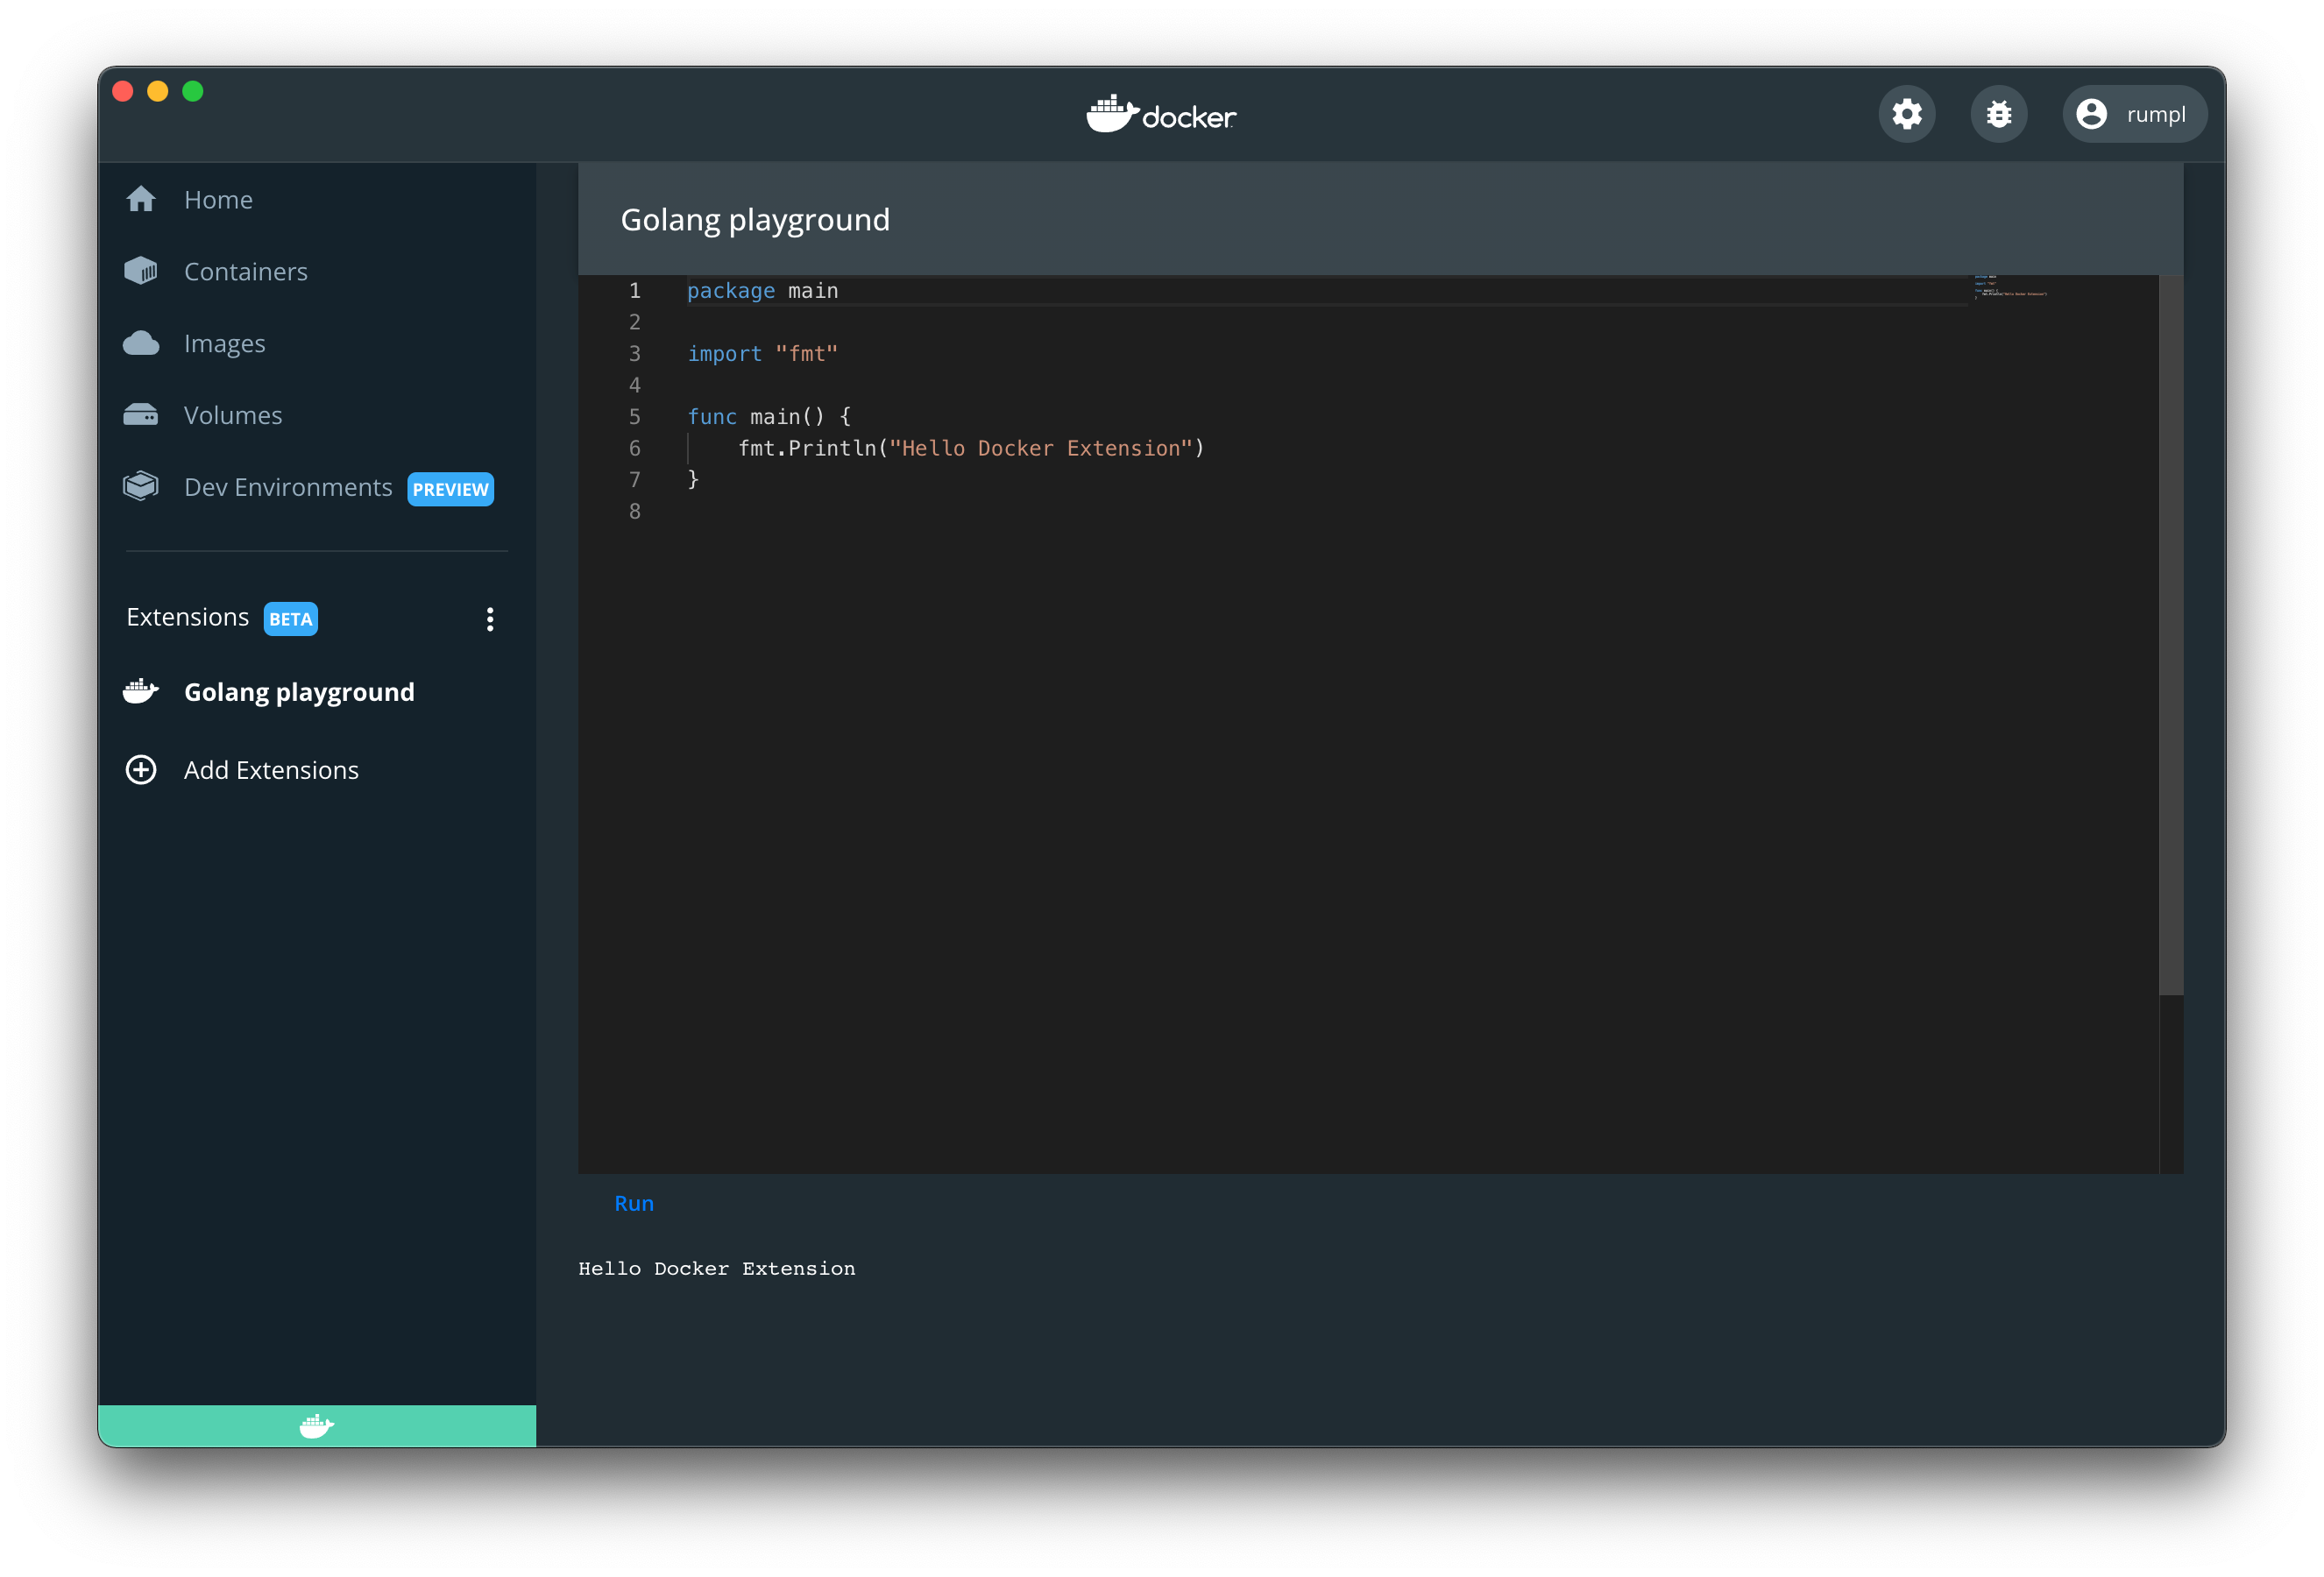Click the Run button
Screen dimensions: 2324x1577
click(634, 1203)
